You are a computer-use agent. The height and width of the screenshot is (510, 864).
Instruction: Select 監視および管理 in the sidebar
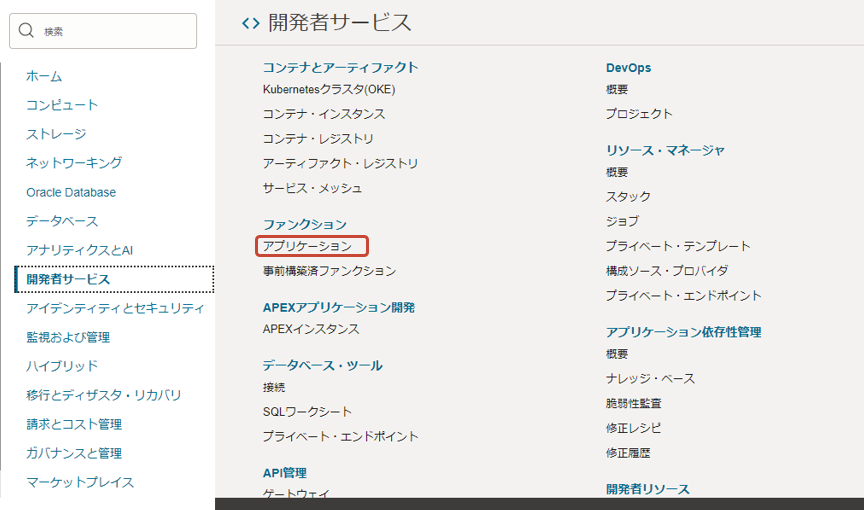[68, 337]
